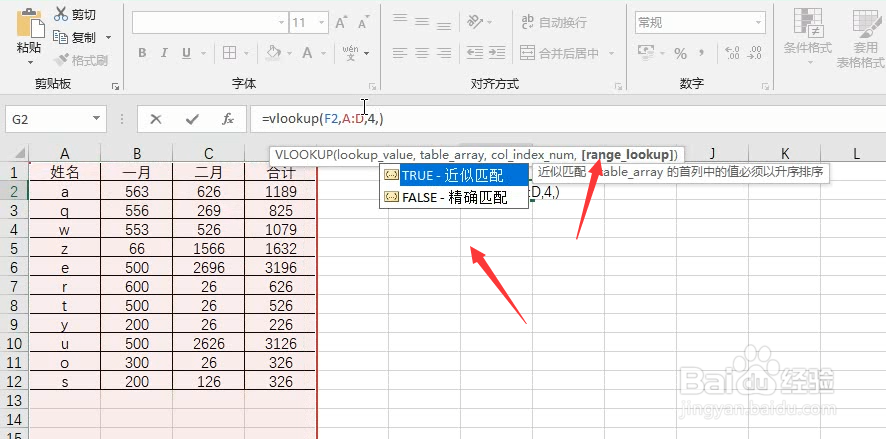Click decrease indent icon
The image size is (886, 439).
click(475, 53)
